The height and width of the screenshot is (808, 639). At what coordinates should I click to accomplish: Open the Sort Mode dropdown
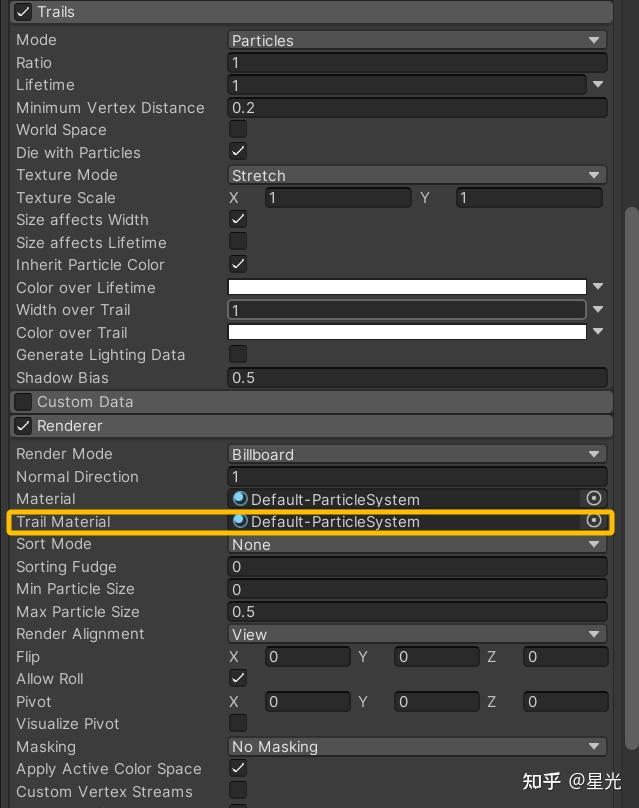[x=417, y=544]
